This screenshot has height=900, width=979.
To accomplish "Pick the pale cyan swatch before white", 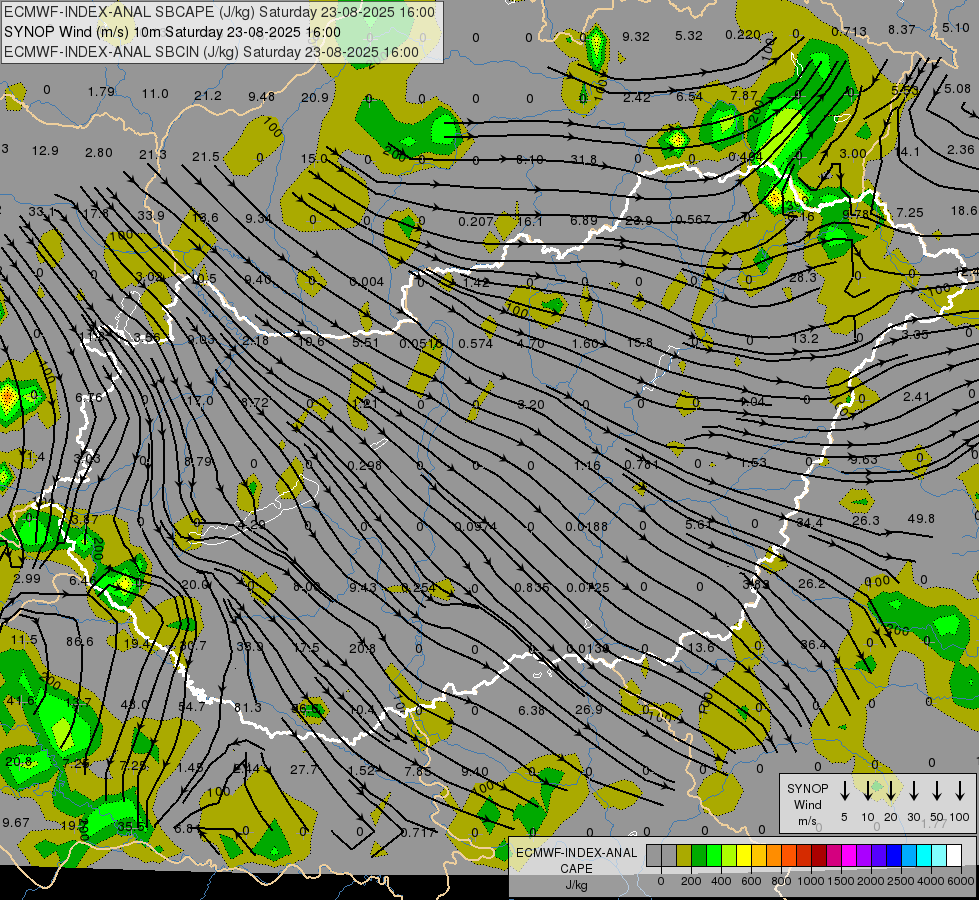I will pyautogui.click(x=938, y=855).
